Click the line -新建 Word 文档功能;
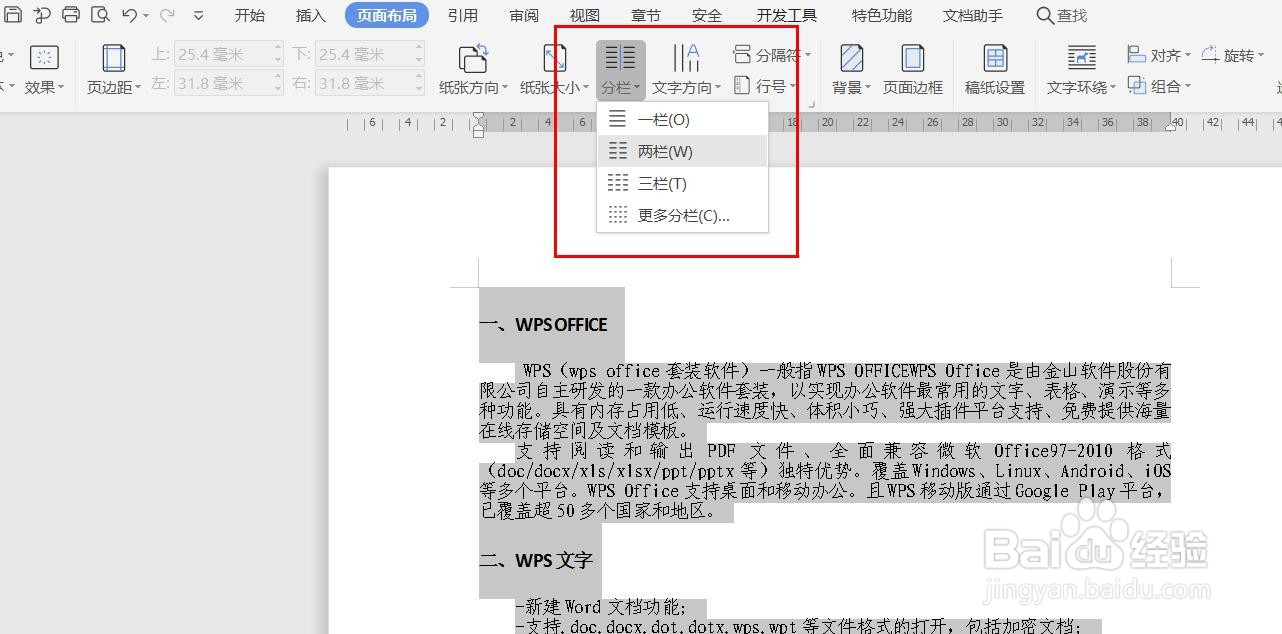Screen dimensions: 1282x634 [x=600, y=607]
